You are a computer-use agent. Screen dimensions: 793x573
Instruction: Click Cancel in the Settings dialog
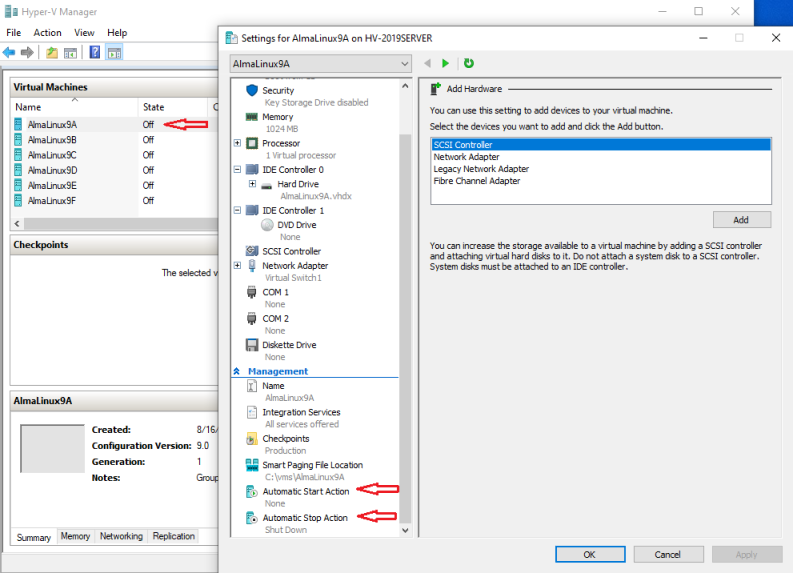[x=668, y=554]
